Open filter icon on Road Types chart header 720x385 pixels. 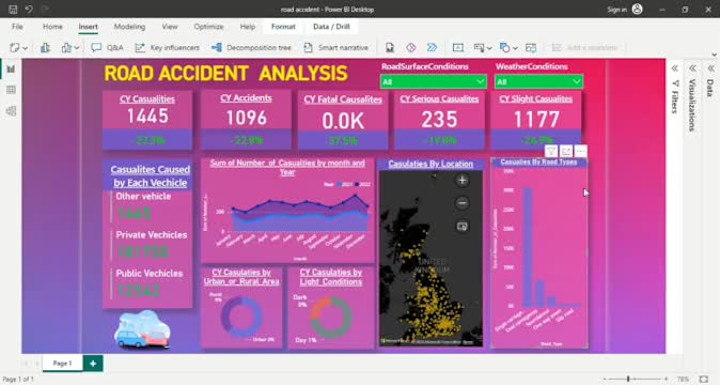click(551, 151)
